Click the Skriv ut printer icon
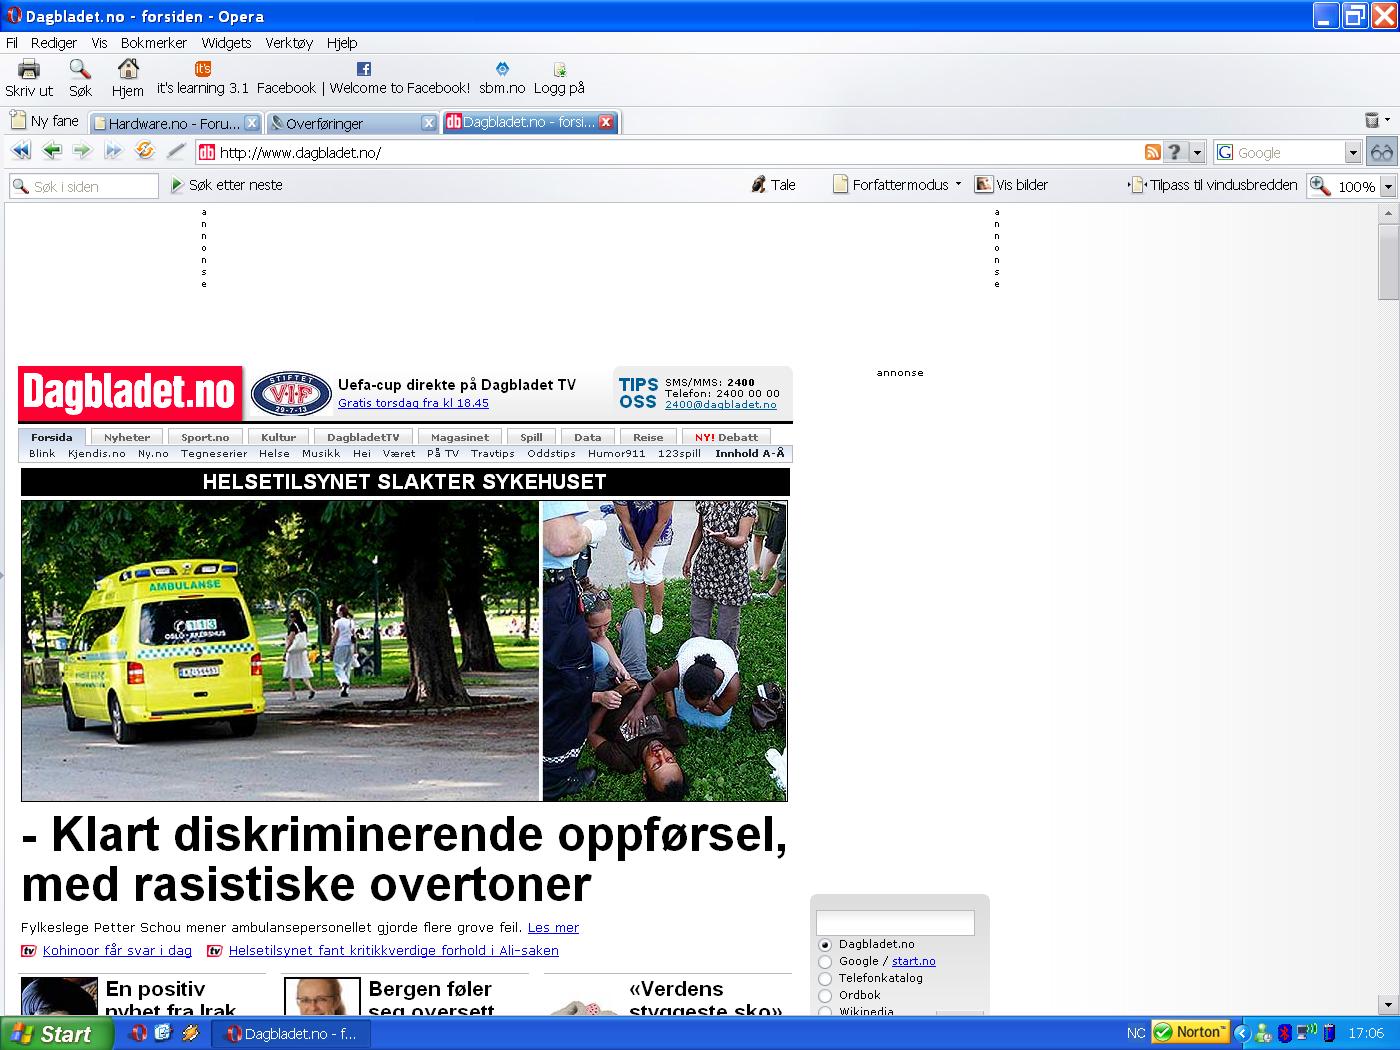This screenshot has height=1050, width=1400. click(x=29, y=69)
